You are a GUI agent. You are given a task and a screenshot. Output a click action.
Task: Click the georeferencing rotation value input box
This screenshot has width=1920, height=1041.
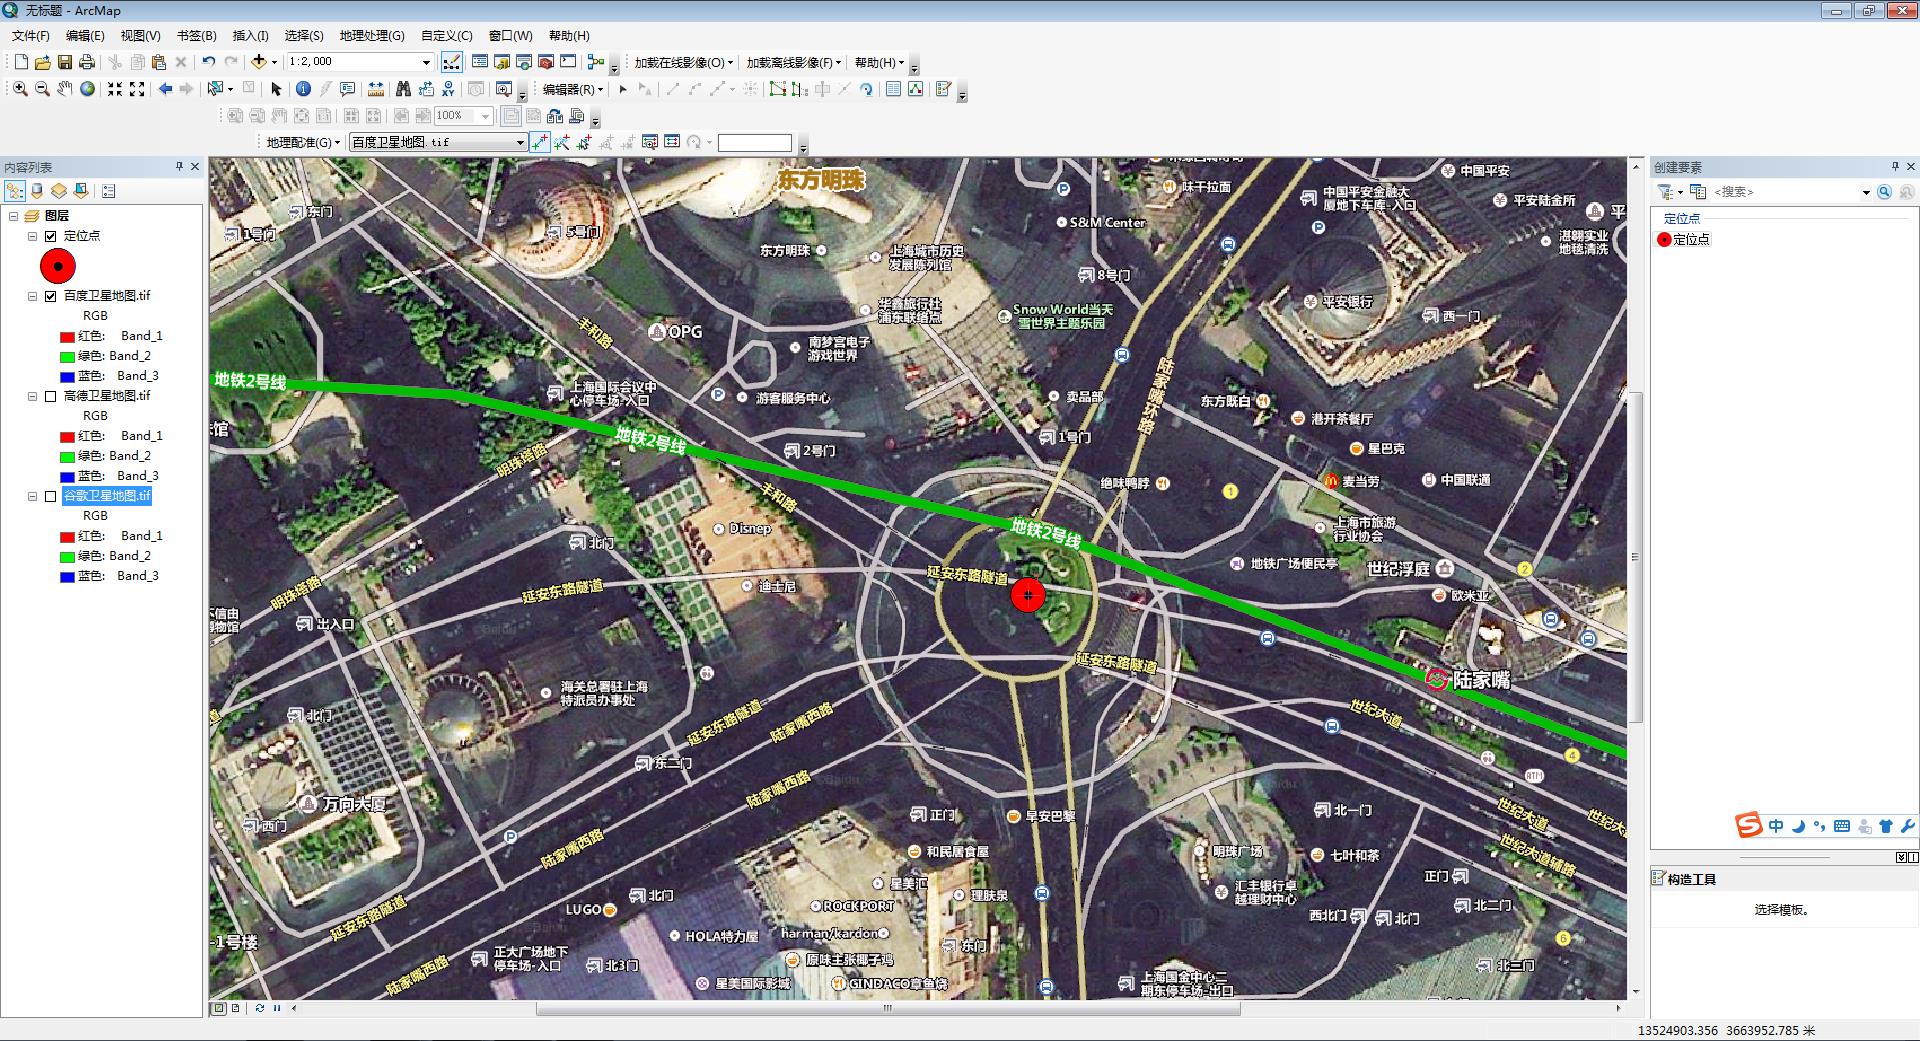[x=755, y=142]
